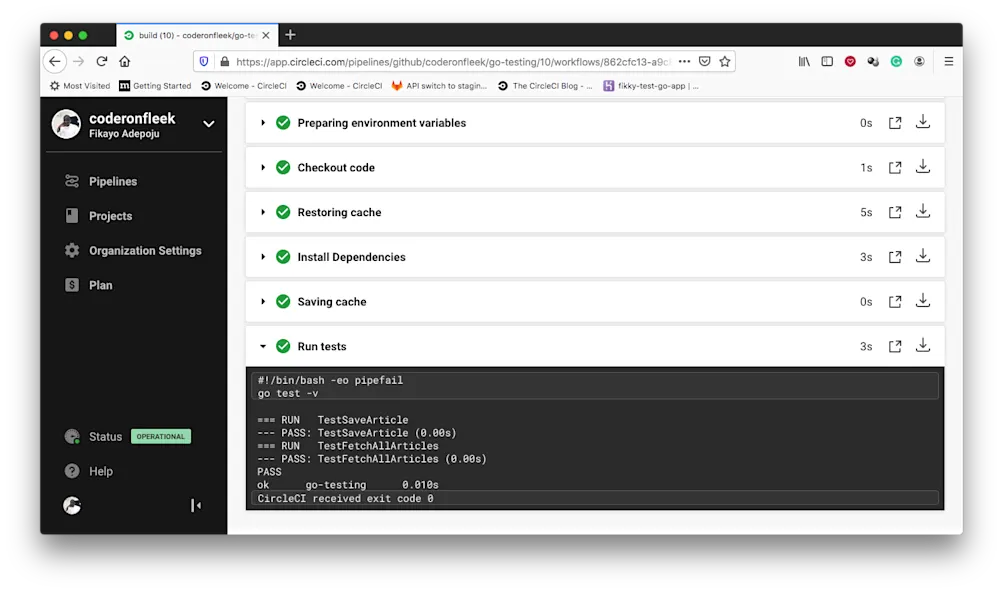Open a new browser tab
The image size is (1003, 592).
pos(290,35)
